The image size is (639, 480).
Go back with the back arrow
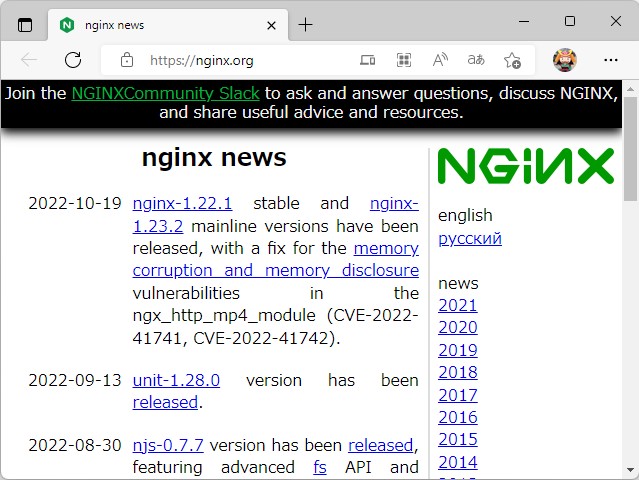pos(29,60)
